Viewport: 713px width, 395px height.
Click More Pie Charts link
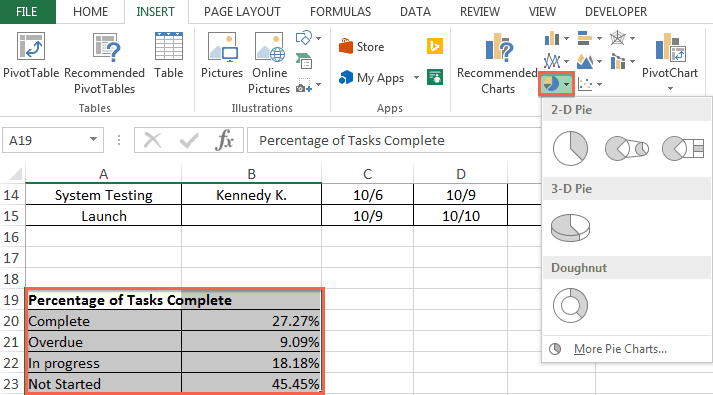(620, 349)
